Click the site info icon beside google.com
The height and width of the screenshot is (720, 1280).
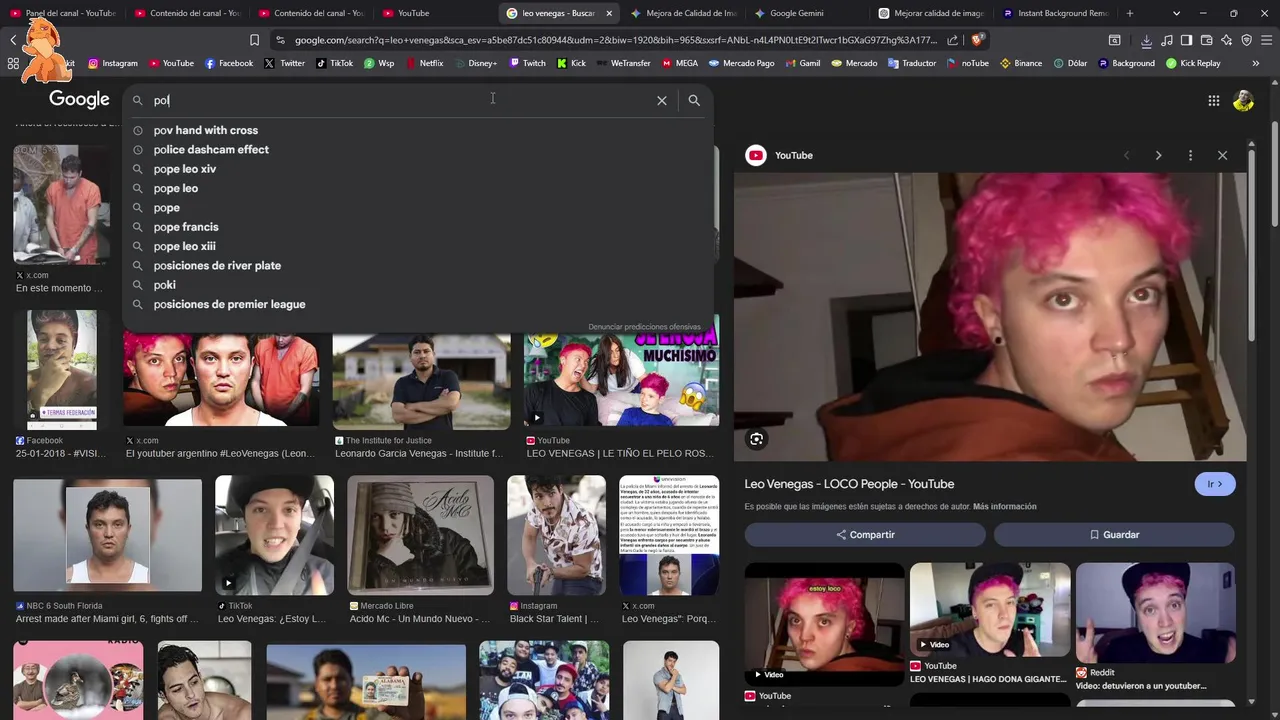point(280,40)
